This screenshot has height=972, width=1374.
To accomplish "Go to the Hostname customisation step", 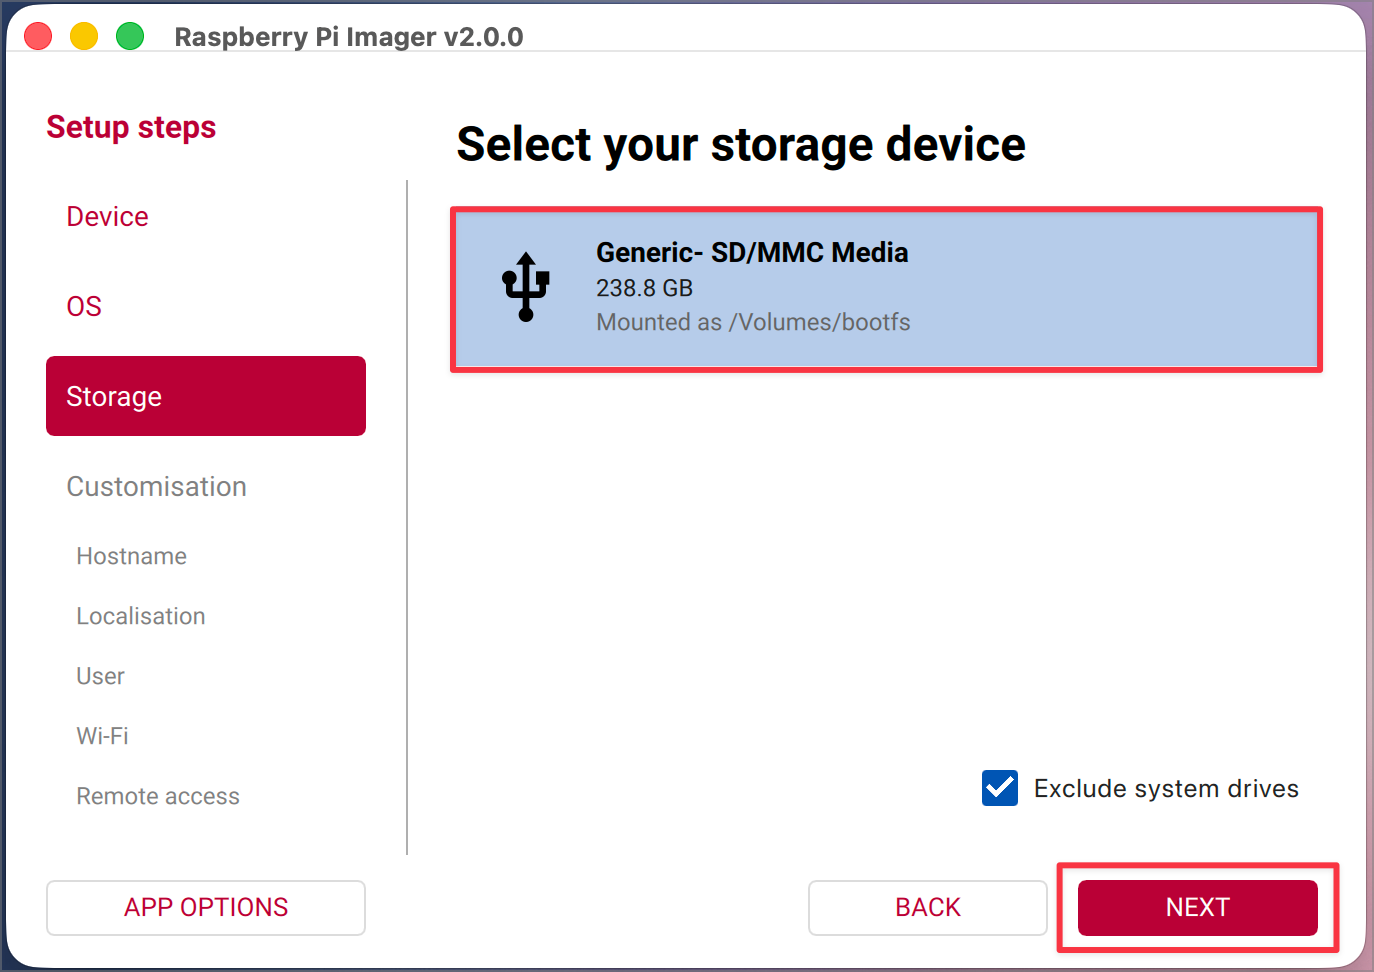I will click(x=131, y=556).
